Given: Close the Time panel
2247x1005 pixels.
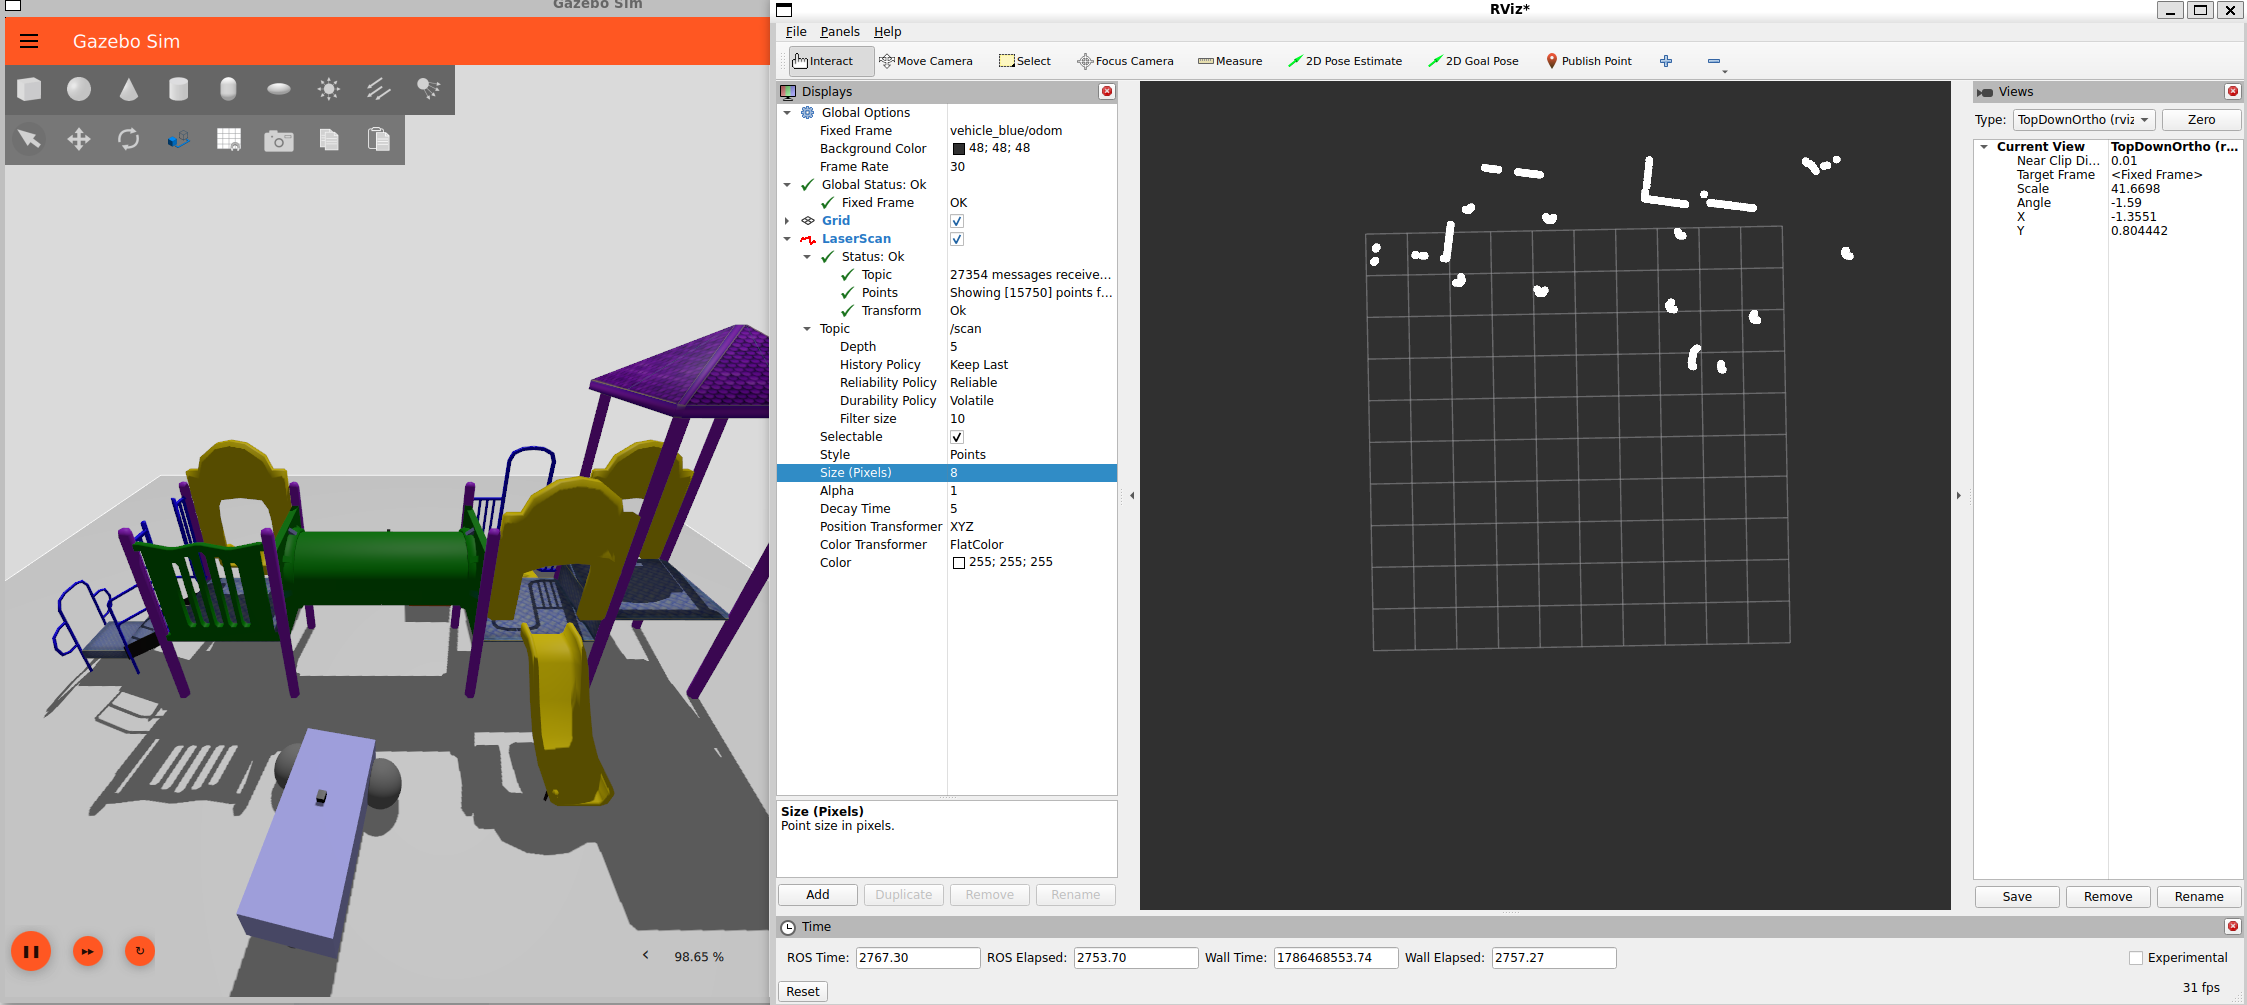Looking at the screenshot, I should click(x=2233, y=926).
